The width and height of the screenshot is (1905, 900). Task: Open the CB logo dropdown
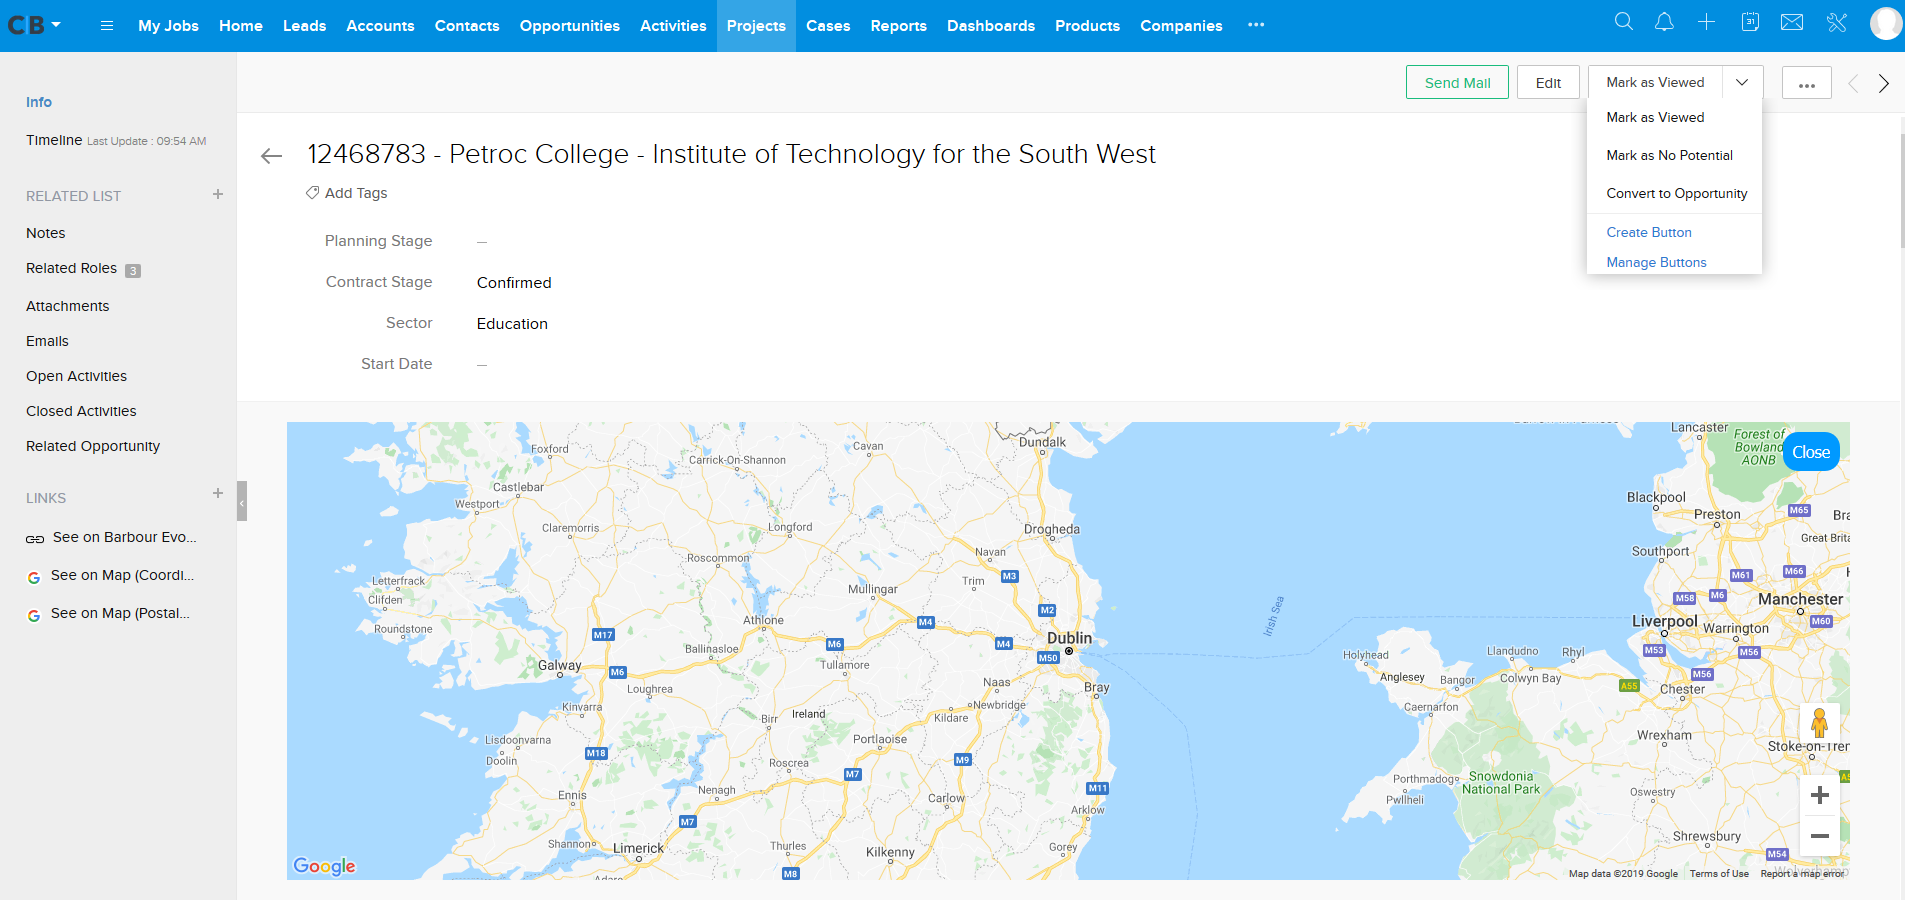(x=34, y=25)
